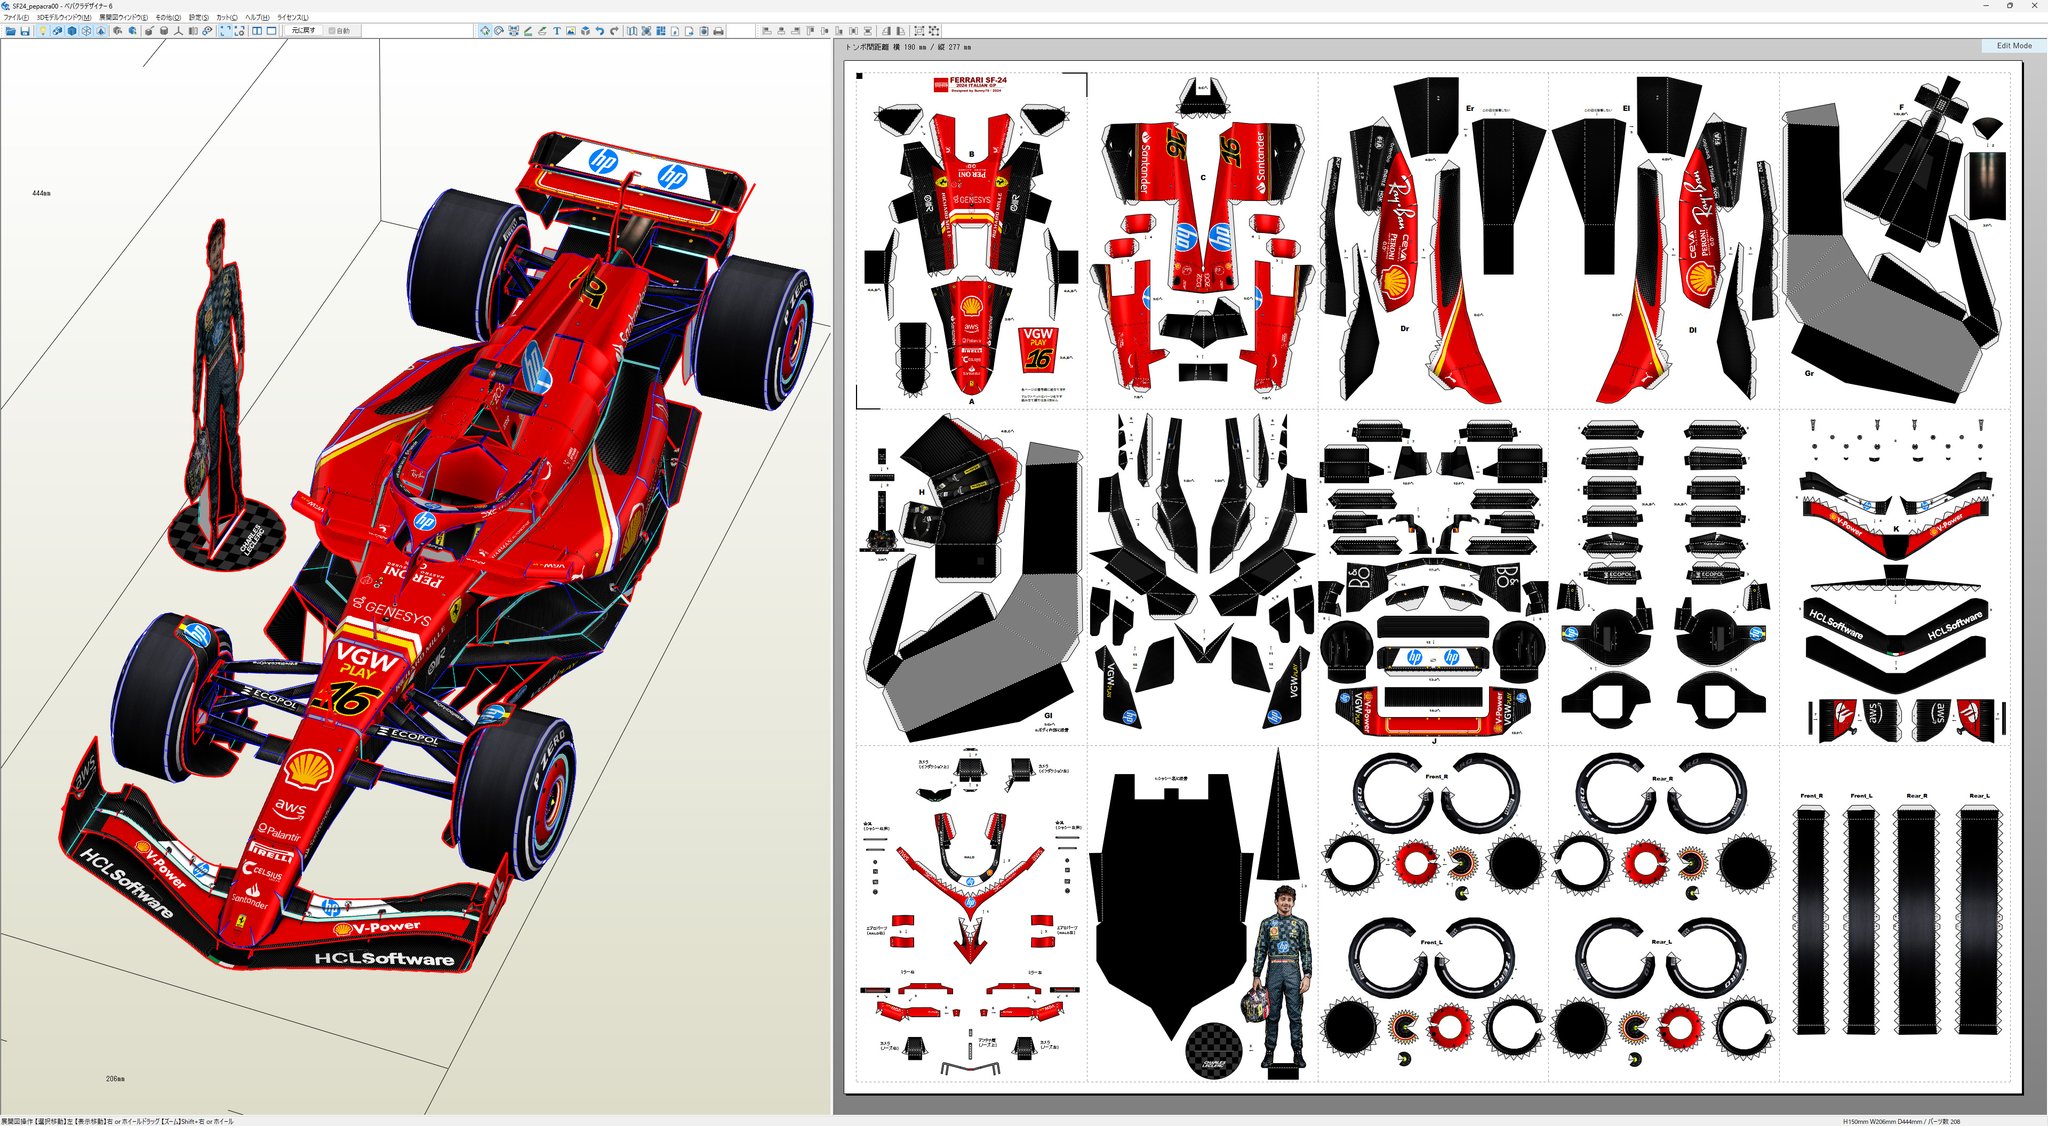This screenshot has width=2048, height=1126.
Task: Open the 設定(S) menu
Action: pyautogui.click(x=198, y=17)
